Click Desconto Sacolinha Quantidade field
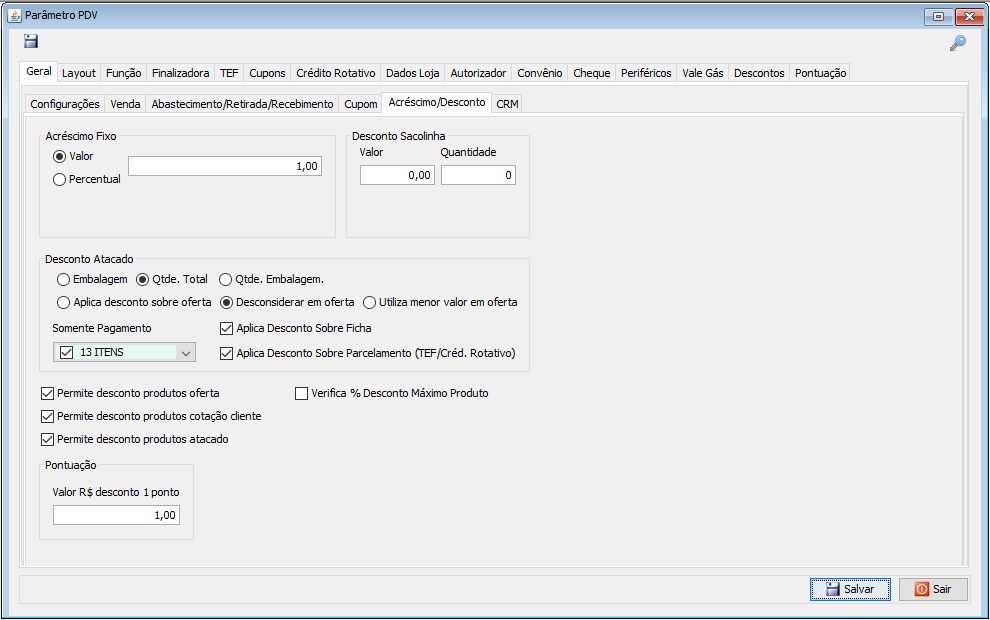990x620 pixels. click(x=478, y=175)
